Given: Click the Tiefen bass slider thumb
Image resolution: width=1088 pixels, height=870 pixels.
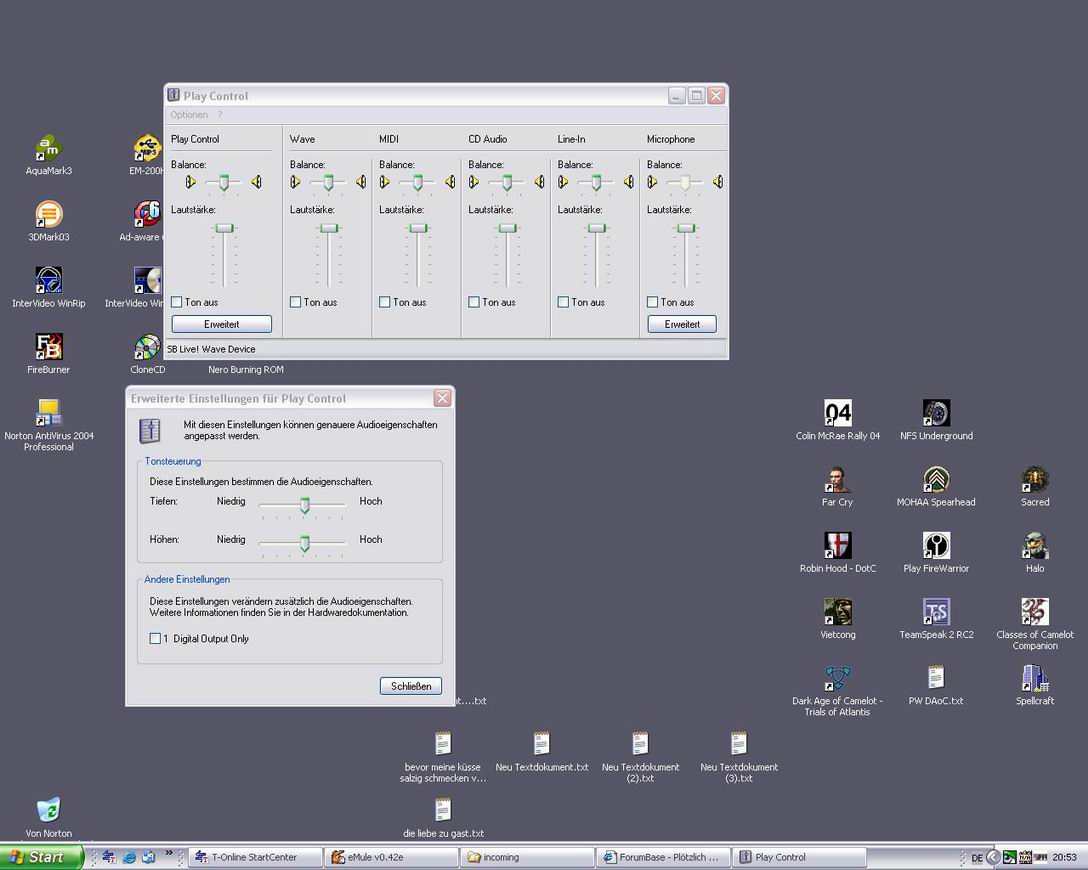Looking at the screenshot, I should click(x=304, y=504).
